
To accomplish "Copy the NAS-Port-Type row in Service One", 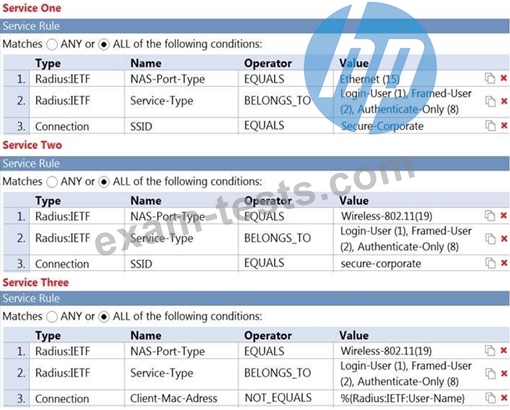I will (490, 78).
